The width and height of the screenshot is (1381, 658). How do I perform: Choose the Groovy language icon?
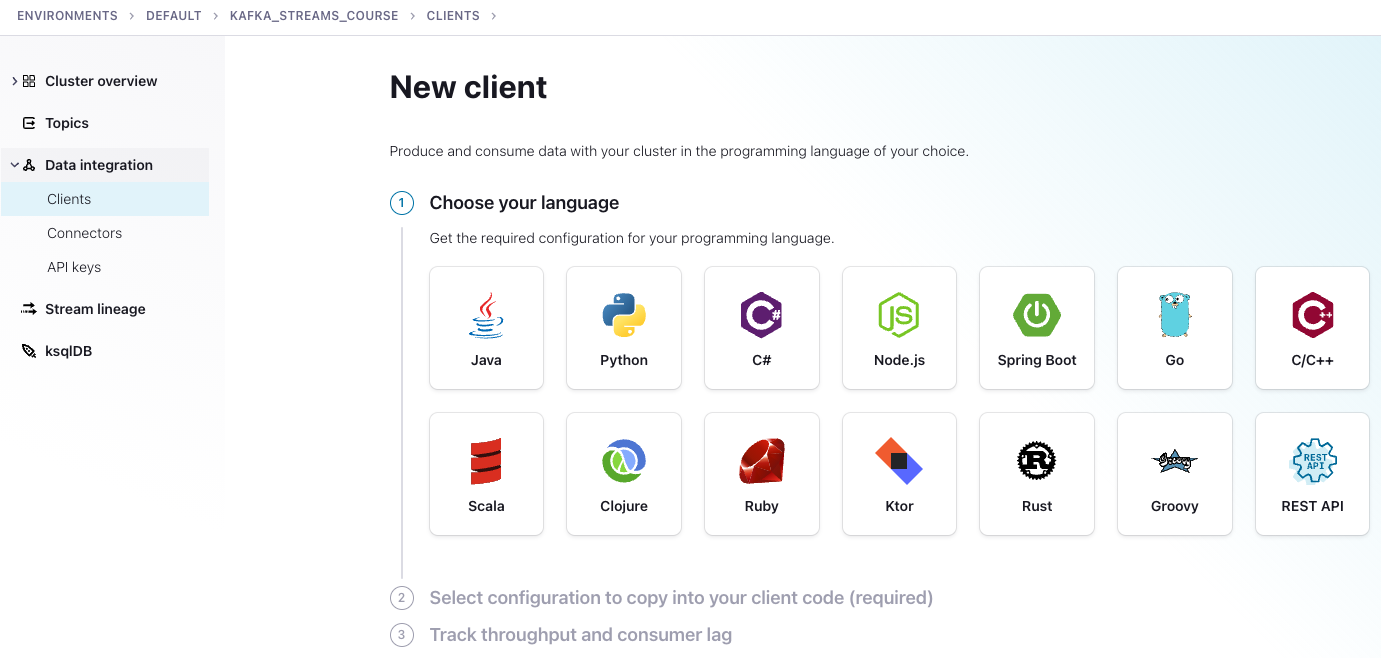[1175, 461]
